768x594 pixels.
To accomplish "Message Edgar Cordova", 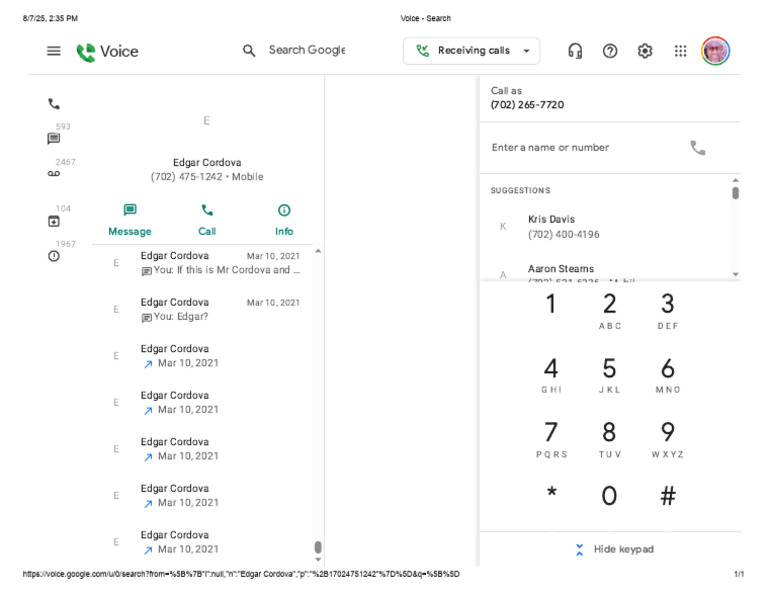I will pos(130,220).
